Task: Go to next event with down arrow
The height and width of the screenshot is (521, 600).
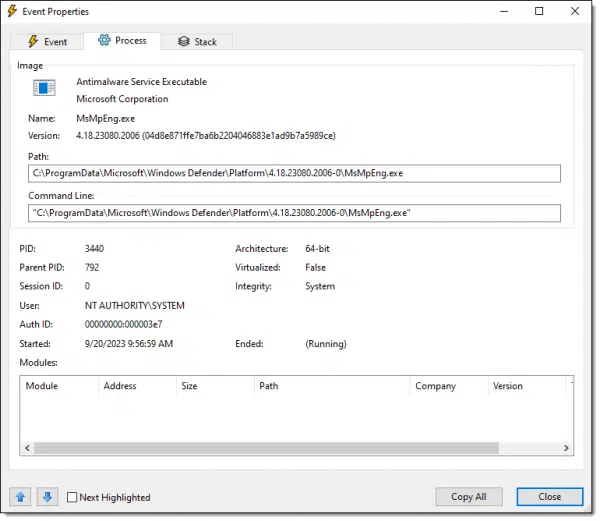Action: click(47, 497)
